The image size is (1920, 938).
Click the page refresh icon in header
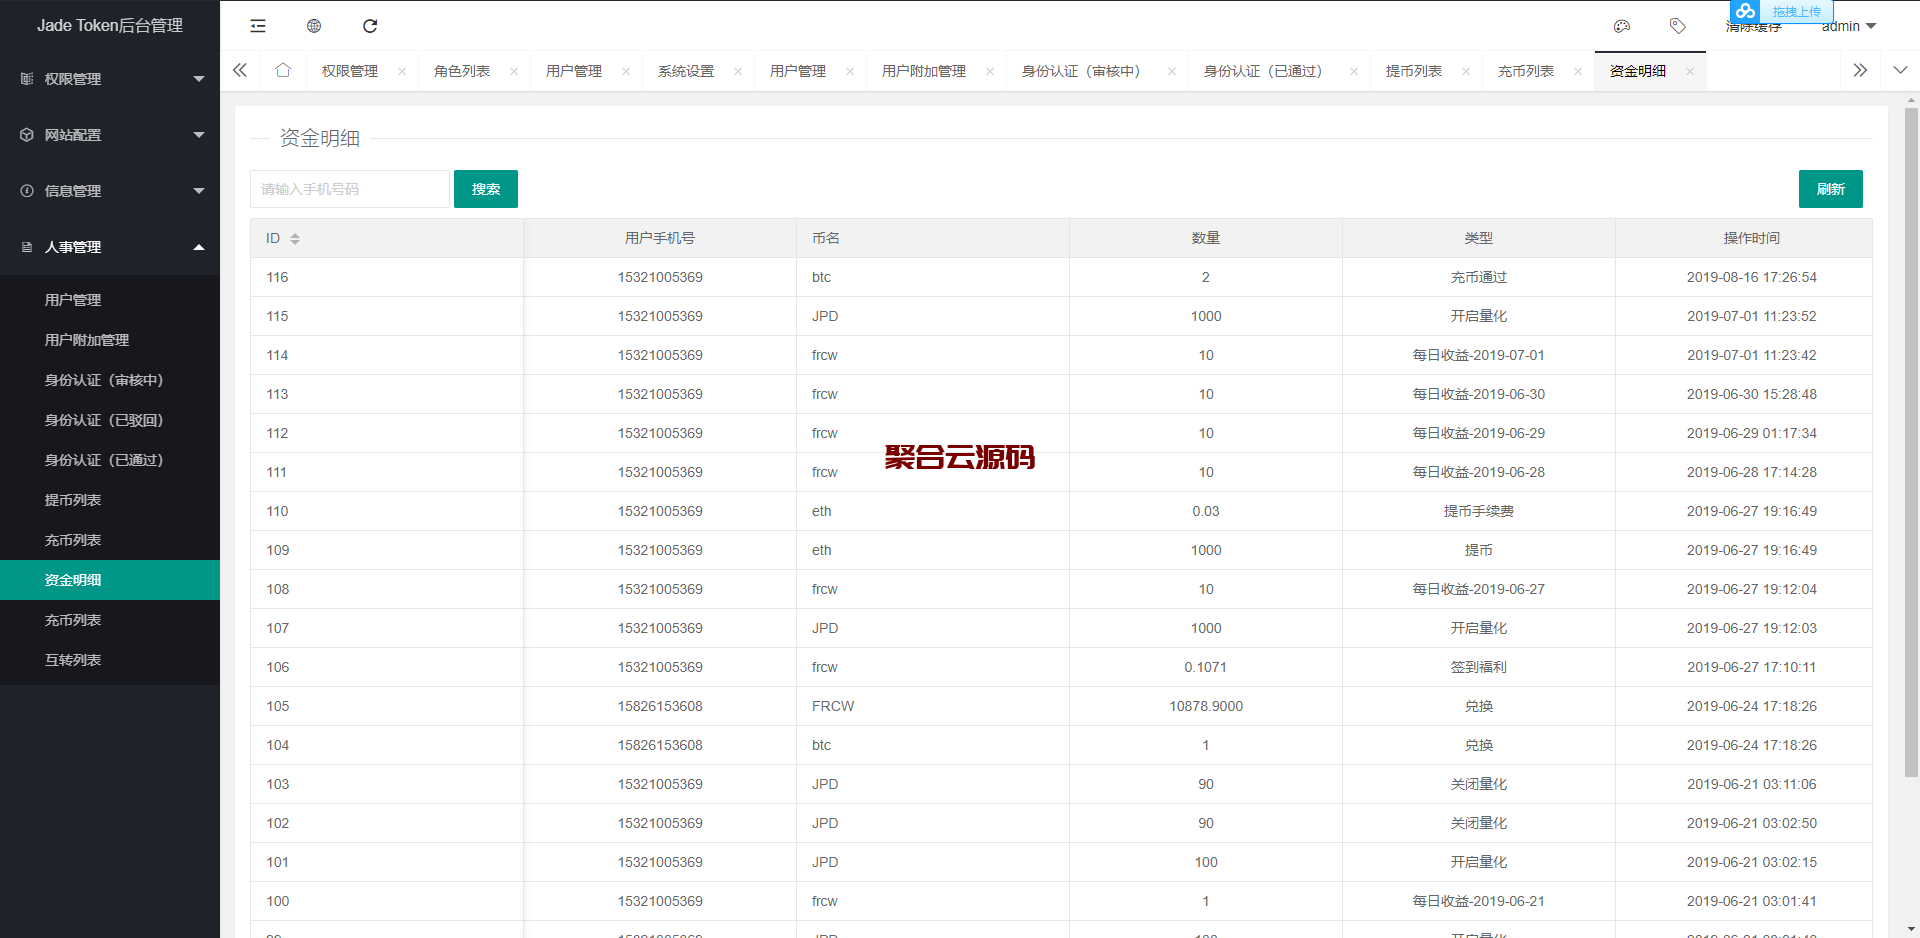pos(370,26)
